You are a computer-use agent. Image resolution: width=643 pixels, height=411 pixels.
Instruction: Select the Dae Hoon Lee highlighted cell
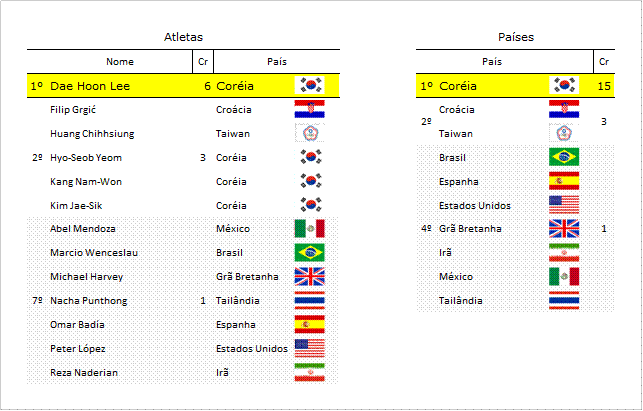point(90,86)
